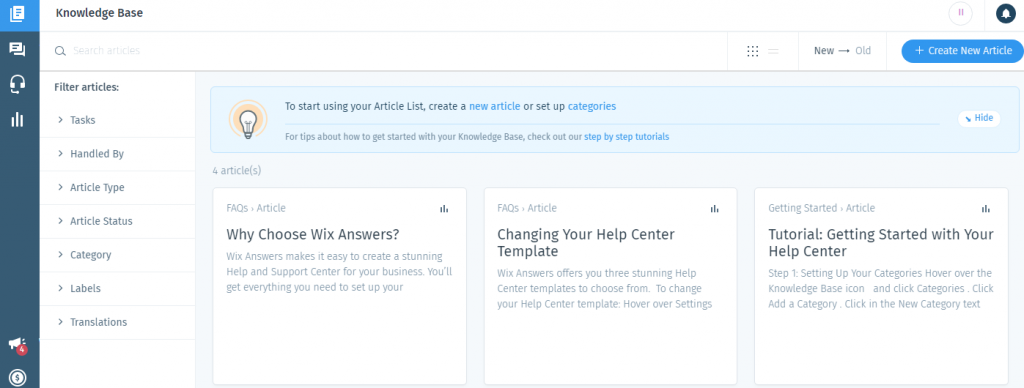Follow the new article link
The width and height of the screenshot is (1024, 388).
494,106
